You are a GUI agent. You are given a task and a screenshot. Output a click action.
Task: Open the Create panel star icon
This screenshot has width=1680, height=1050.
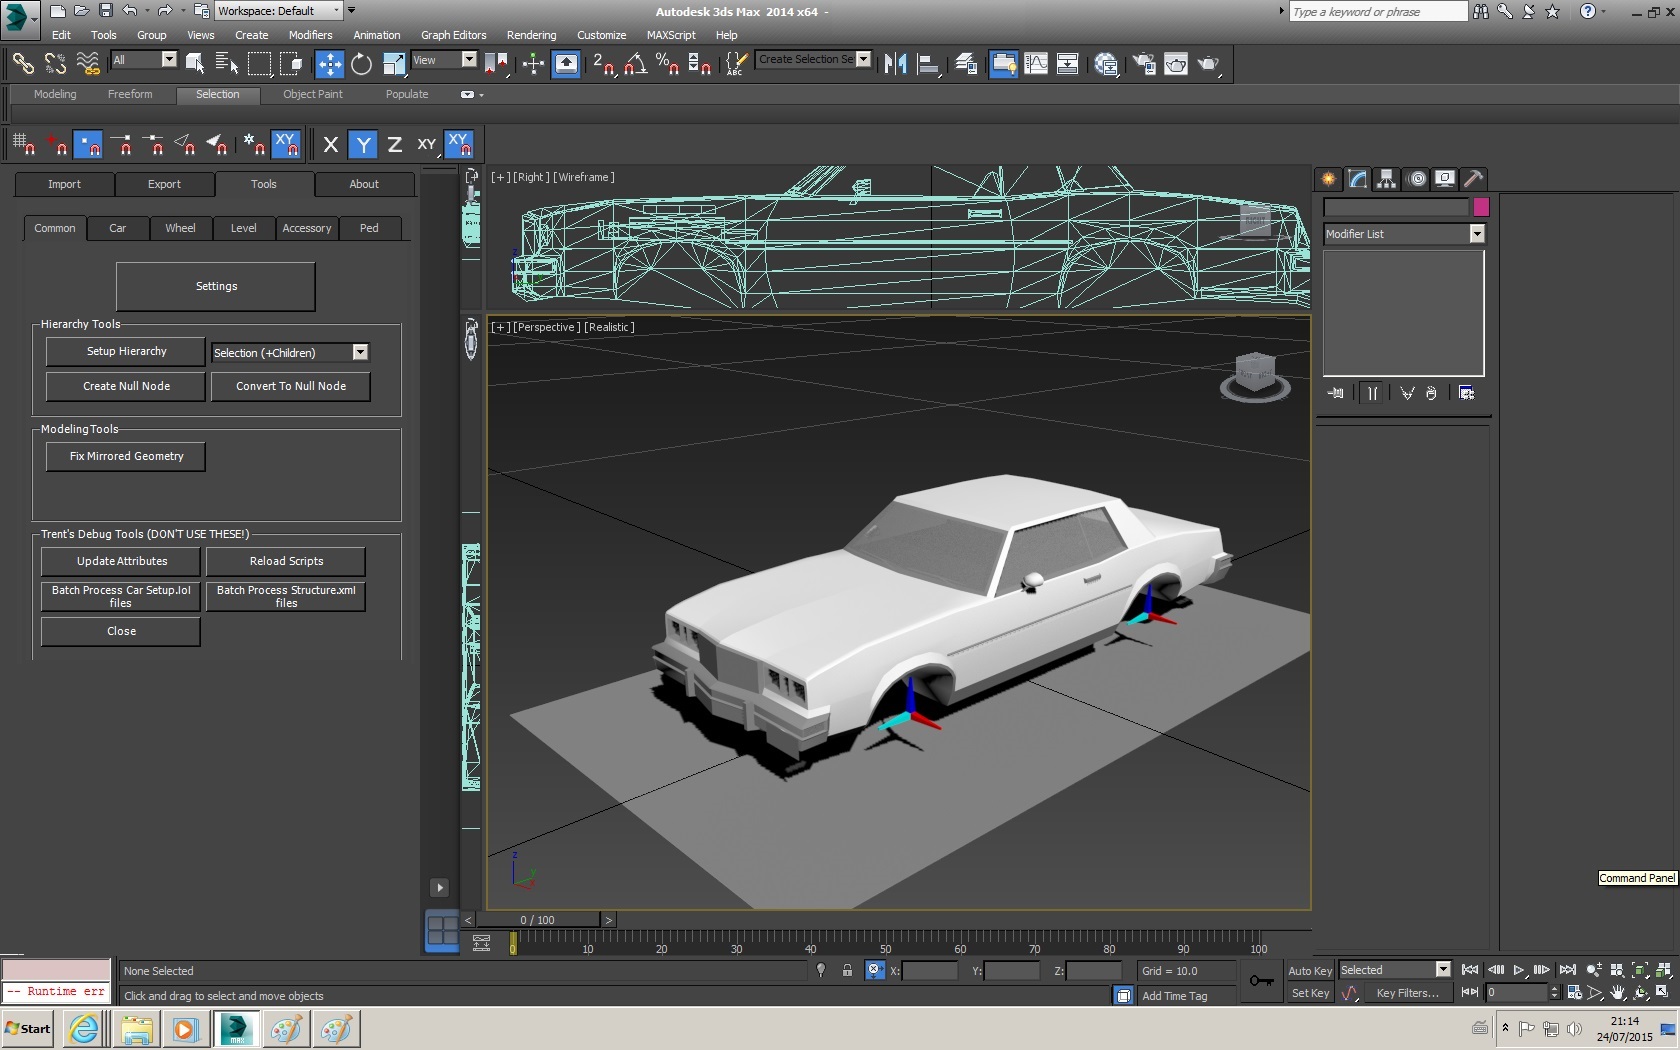click(1328, 179)
